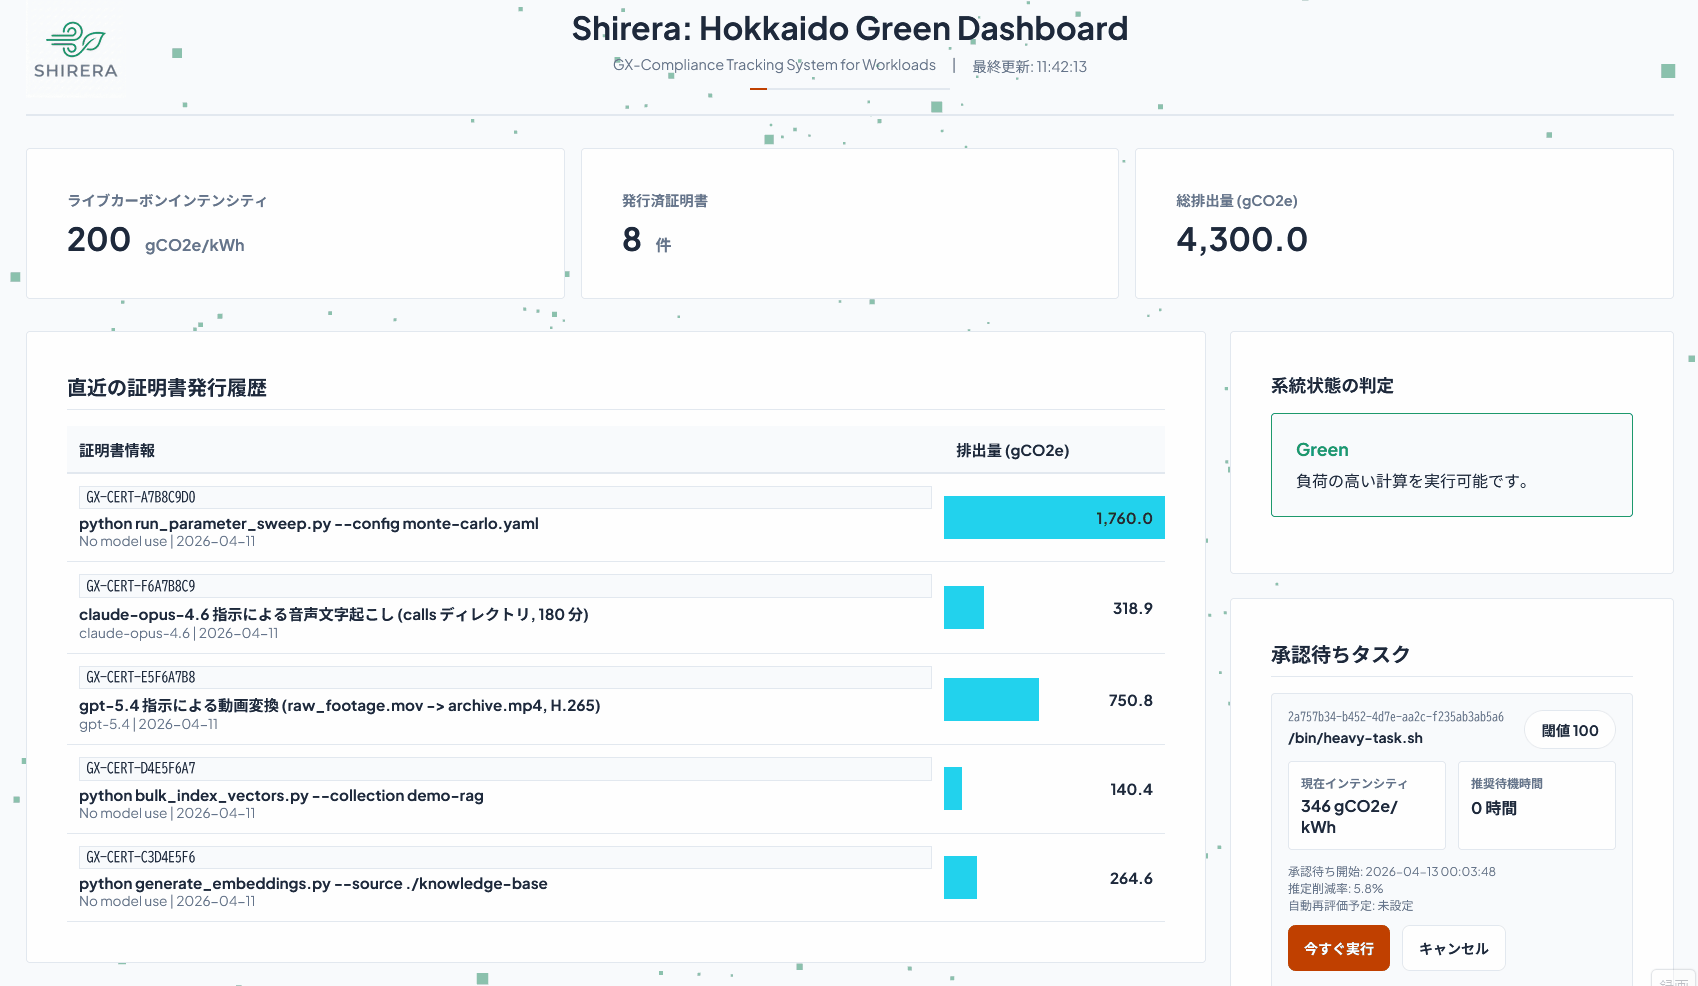This screenshot has width=1698, height=986.
Task: Click the 閾値 100 badge
Action: click(x=1569, y=731)
